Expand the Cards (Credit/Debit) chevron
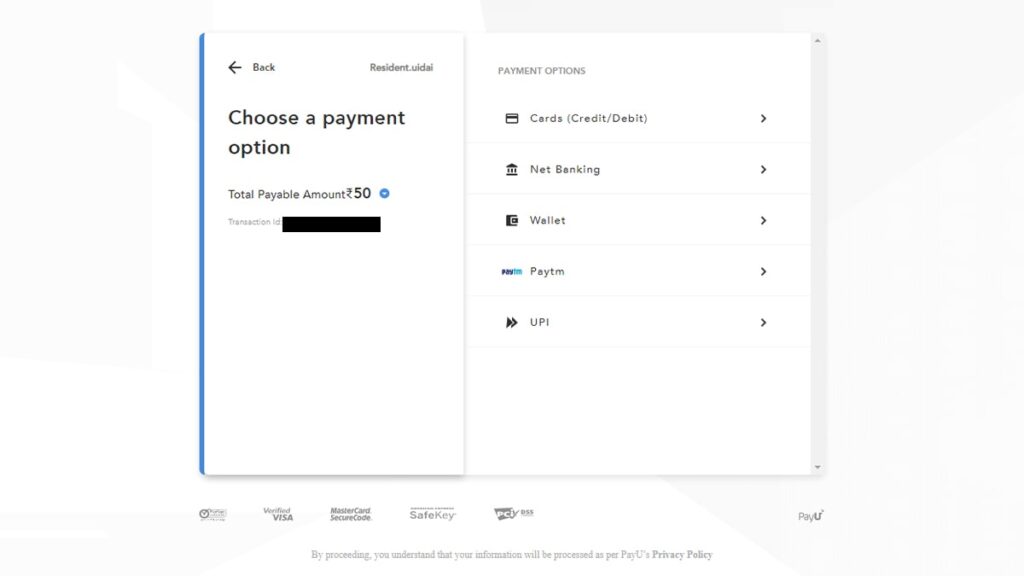1024x576 pixels. [763, 118]
